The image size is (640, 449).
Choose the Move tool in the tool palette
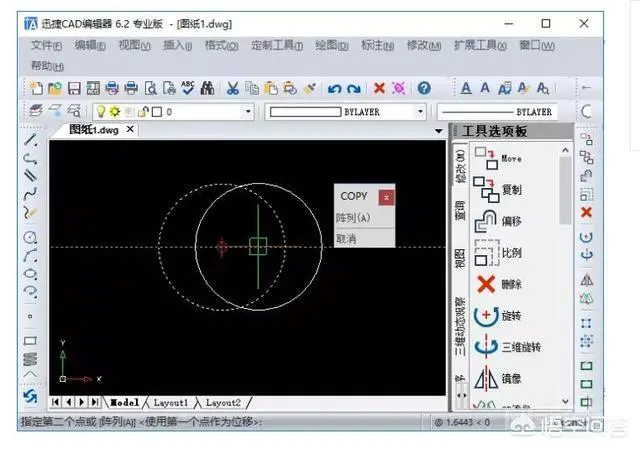point(498,158)
